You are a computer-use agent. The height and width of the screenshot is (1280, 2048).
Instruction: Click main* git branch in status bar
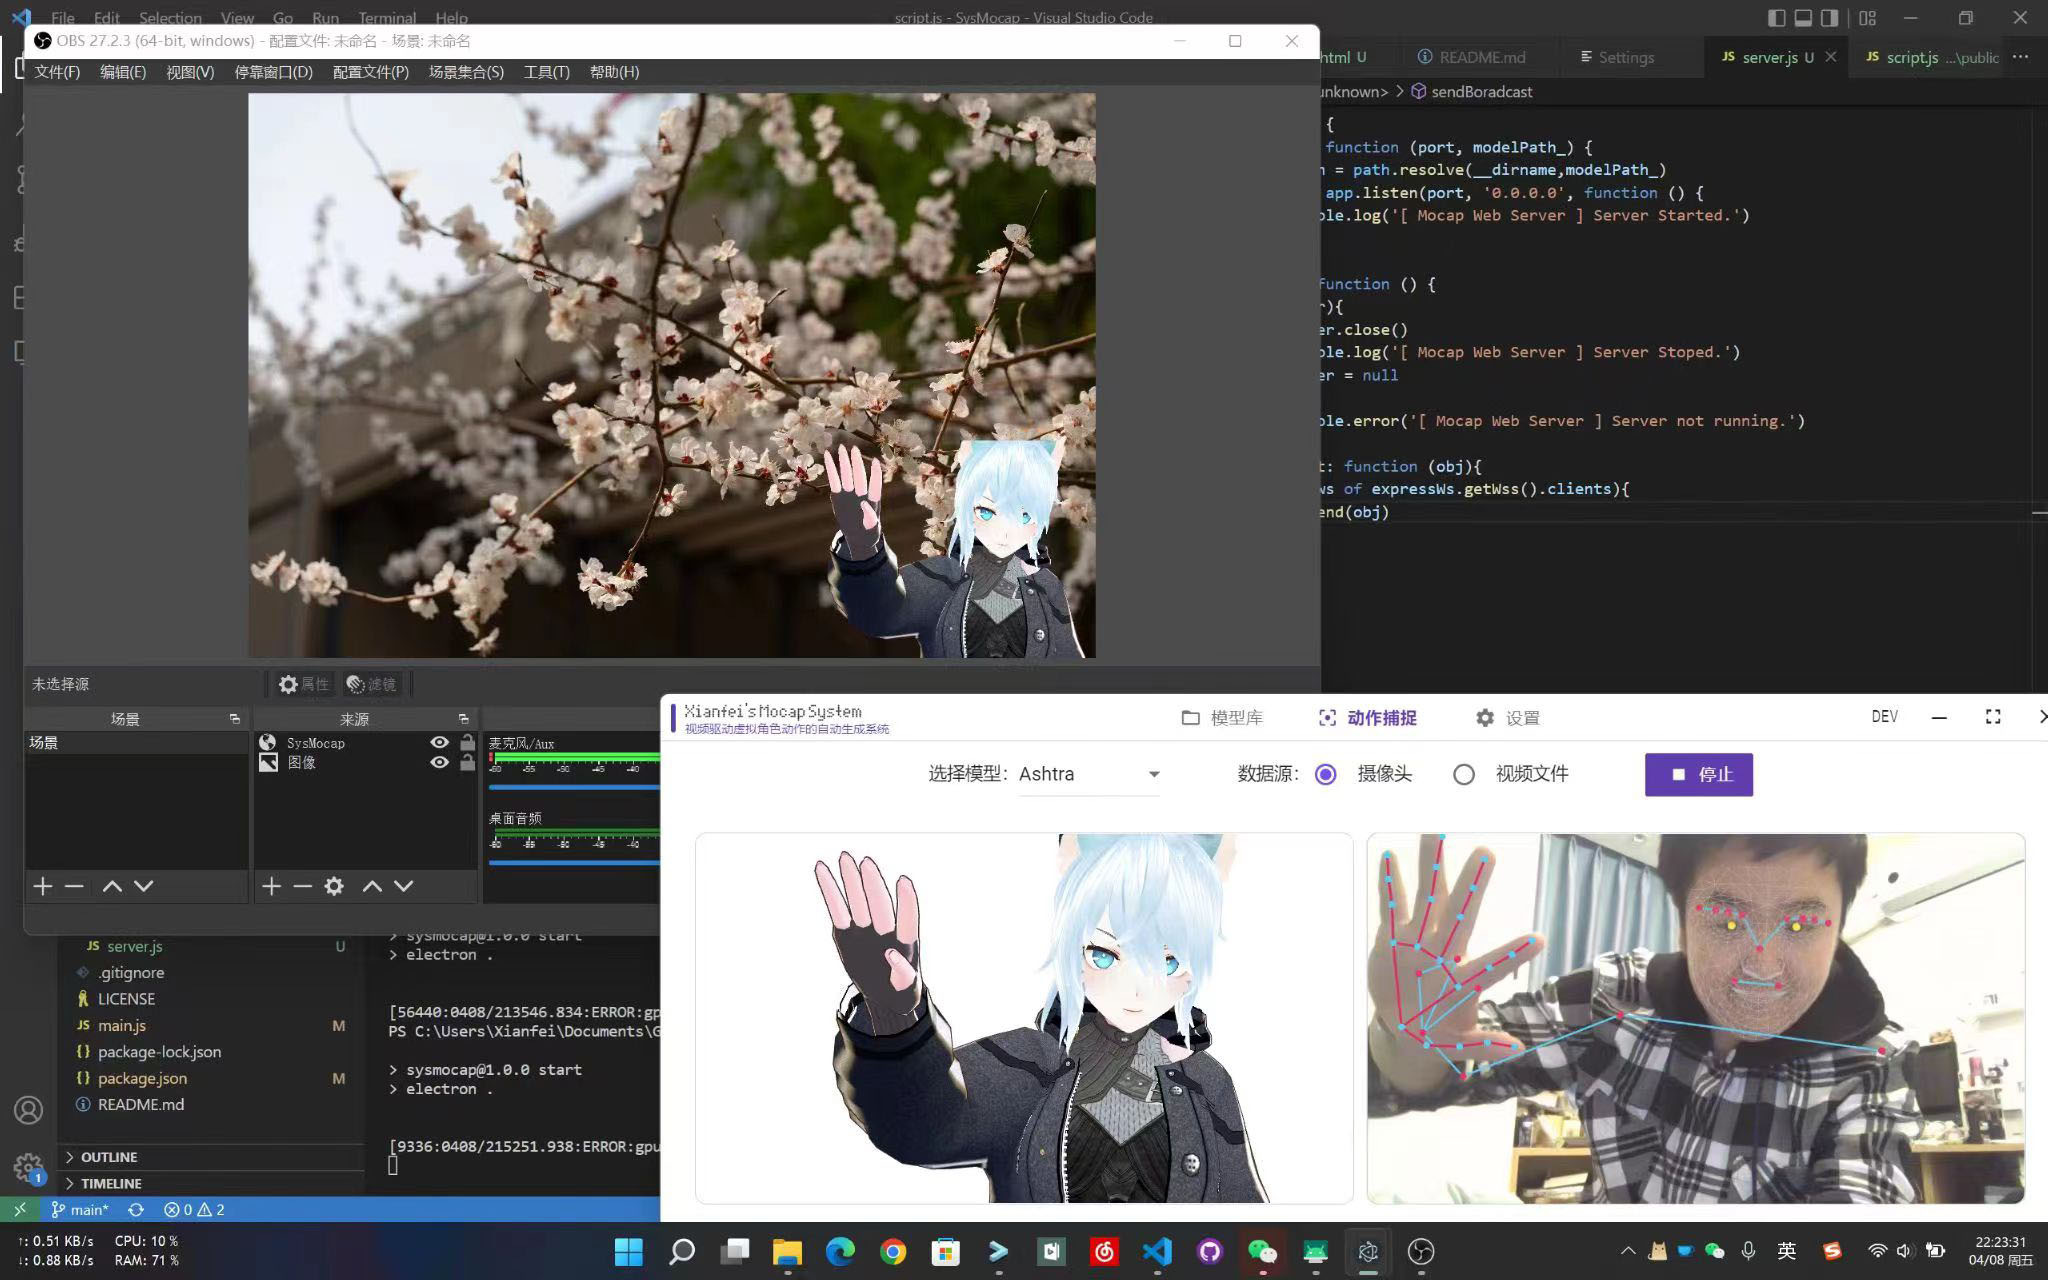tap(80, 1210)
